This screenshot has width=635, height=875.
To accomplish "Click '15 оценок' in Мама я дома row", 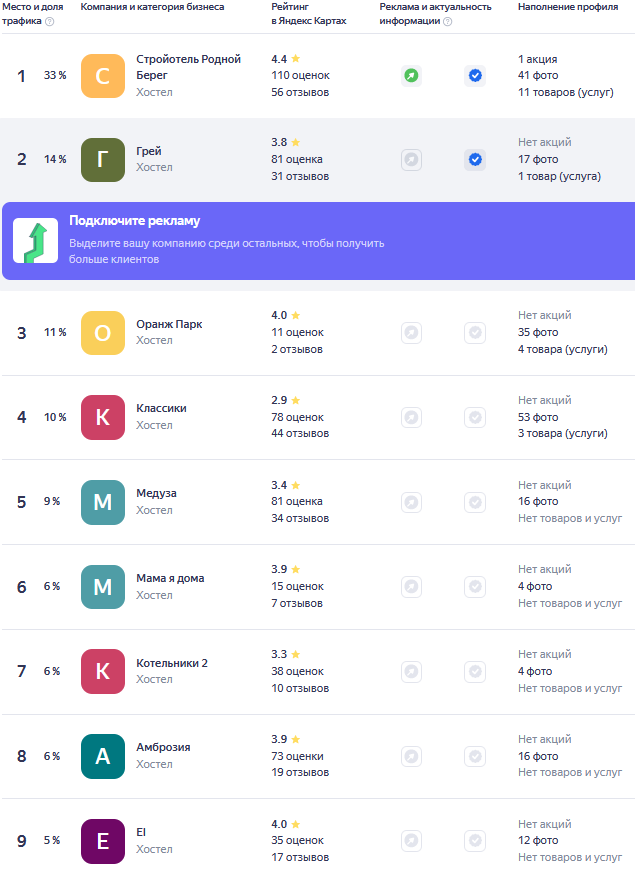I will (297, 586).
